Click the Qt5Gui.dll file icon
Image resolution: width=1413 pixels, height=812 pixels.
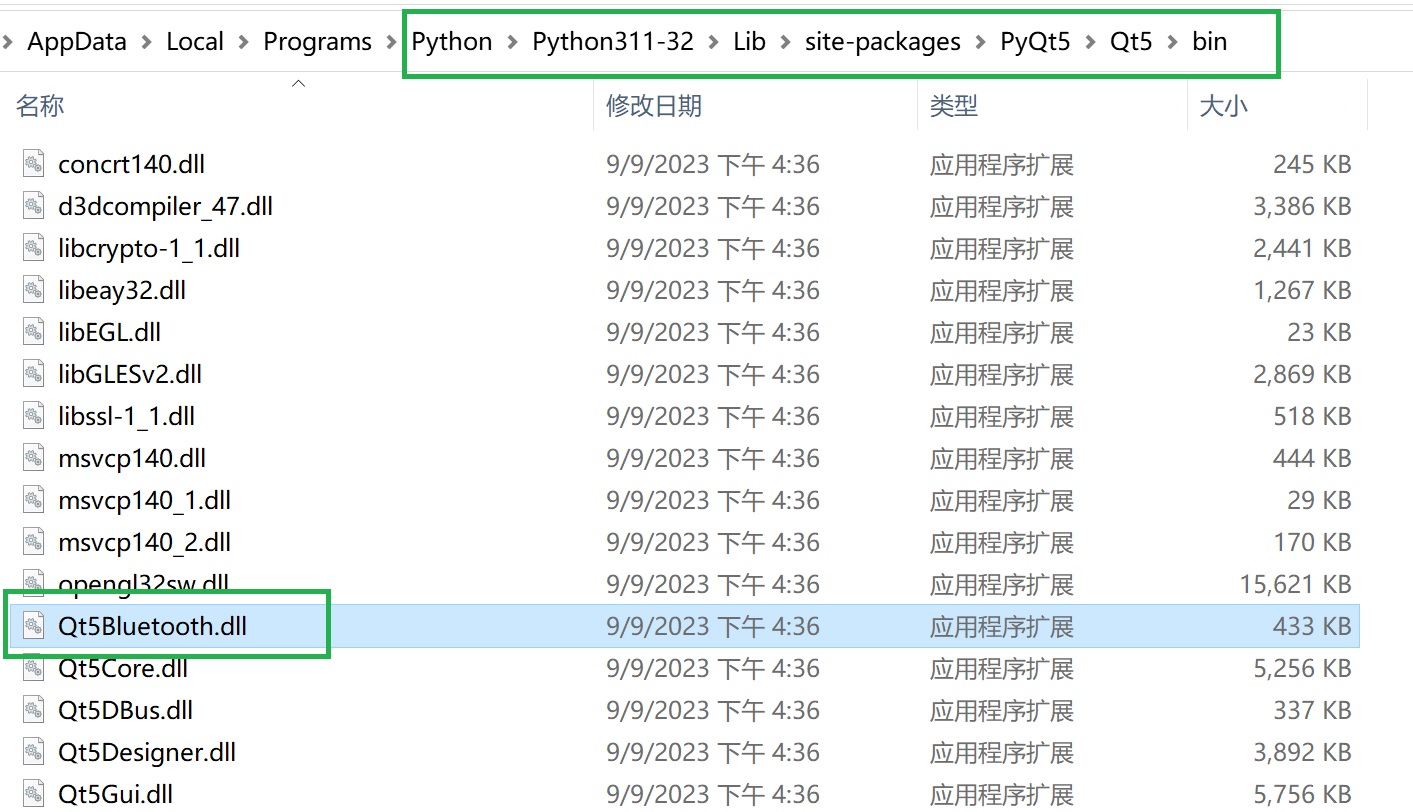coord(34,794)
